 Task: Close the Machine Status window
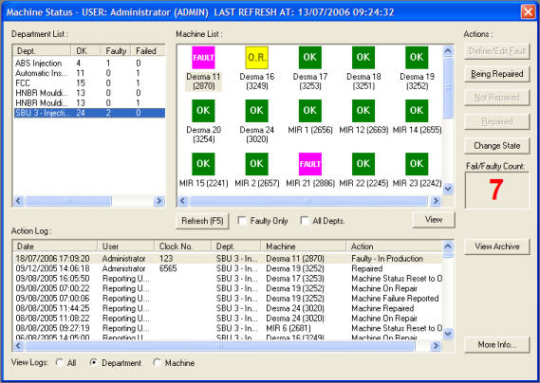click(x=528, y=12)
